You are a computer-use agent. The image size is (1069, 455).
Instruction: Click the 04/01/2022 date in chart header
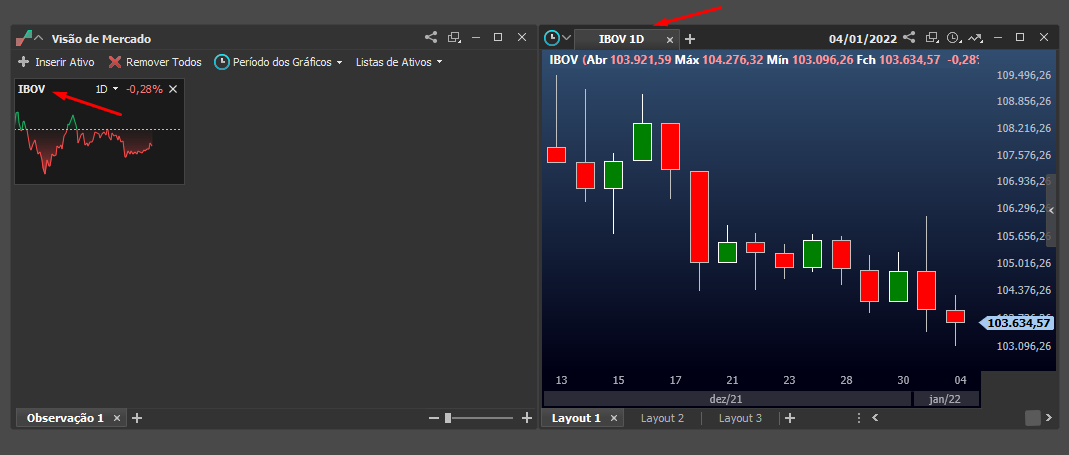pyautogui.click(x=863, y=39)
